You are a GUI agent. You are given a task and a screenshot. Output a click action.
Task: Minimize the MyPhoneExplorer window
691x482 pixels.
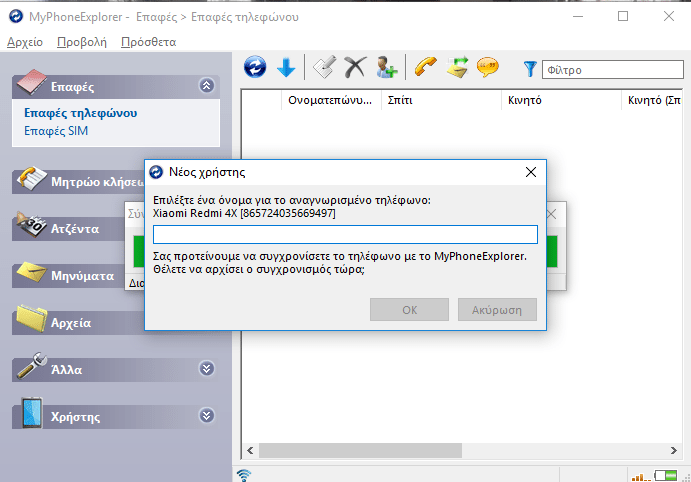click(578, 16)
